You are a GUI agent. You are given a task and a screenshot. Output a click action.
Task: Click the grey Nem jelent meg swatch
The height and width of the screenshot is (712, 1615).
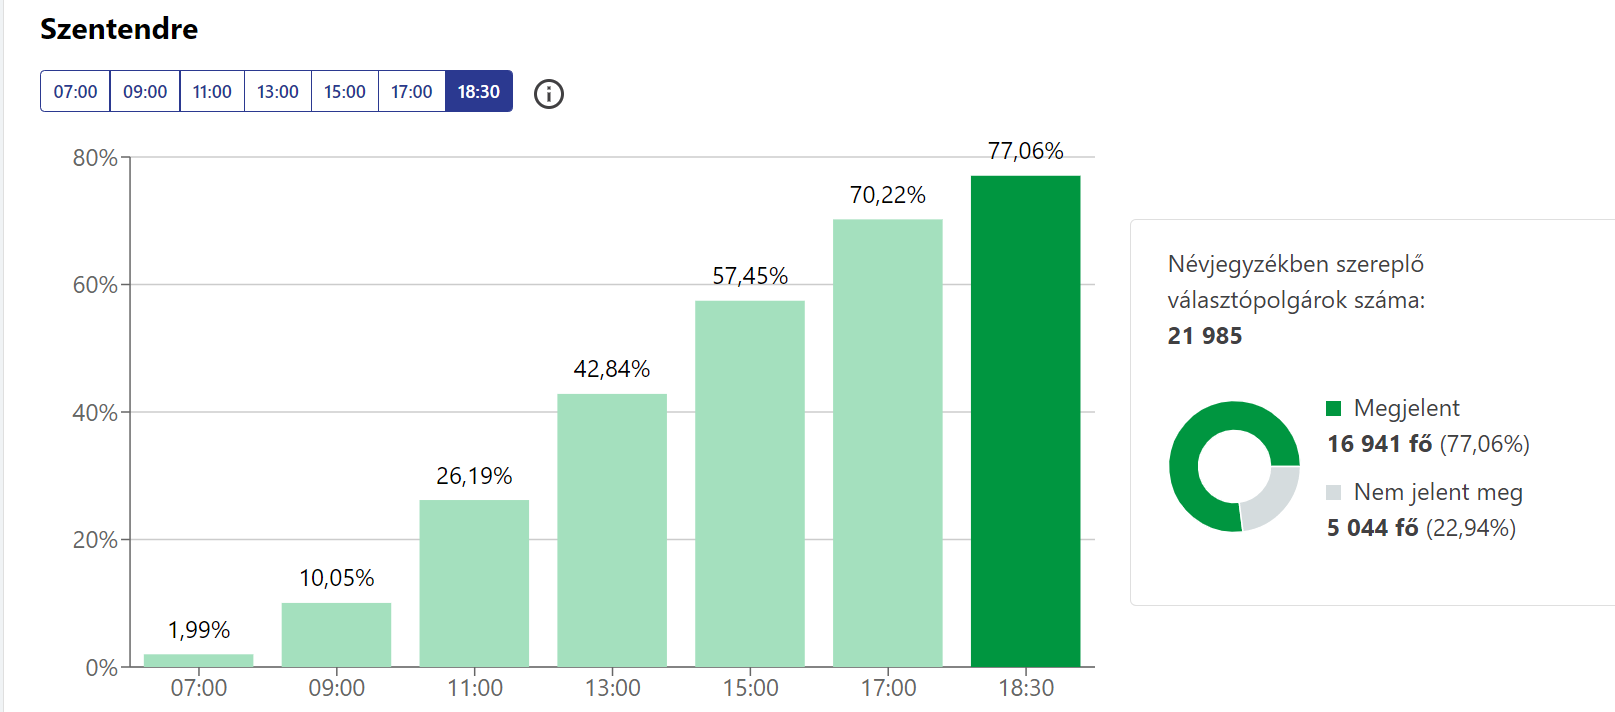coord(1333,492)
